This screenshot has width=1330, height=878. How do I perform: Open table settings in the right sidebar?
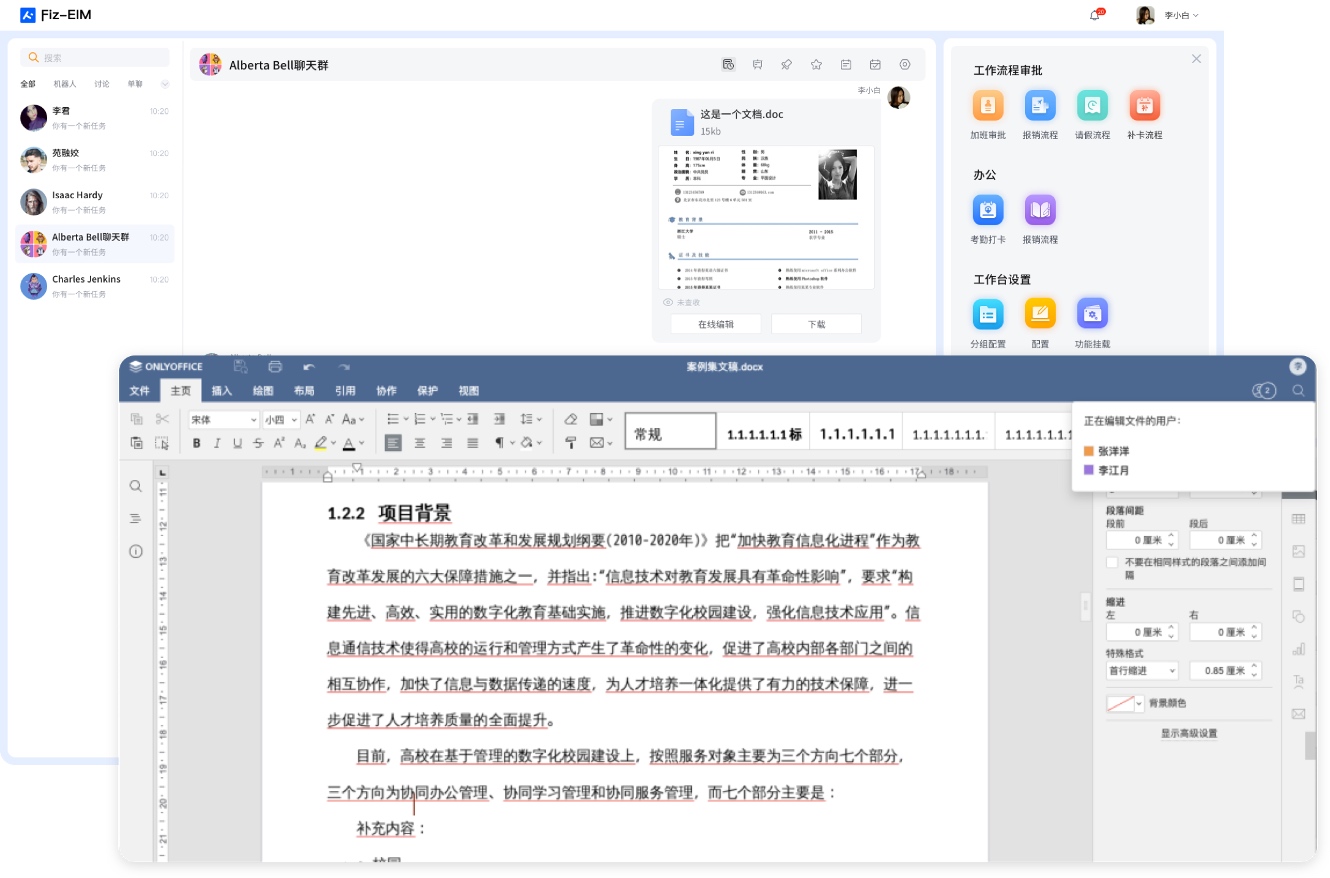tap(1299, 519)
